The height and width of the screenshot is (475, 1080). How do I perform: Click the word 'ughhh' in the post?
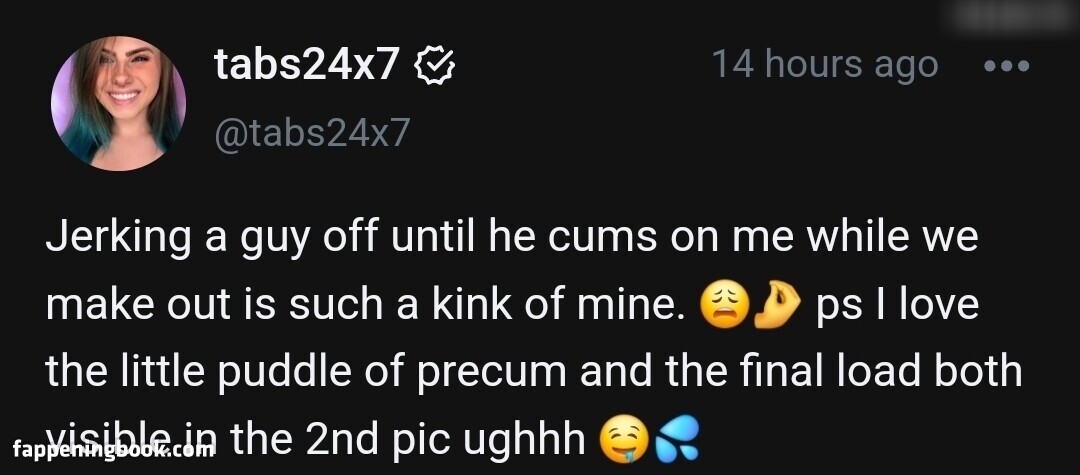tap(525, 439)
